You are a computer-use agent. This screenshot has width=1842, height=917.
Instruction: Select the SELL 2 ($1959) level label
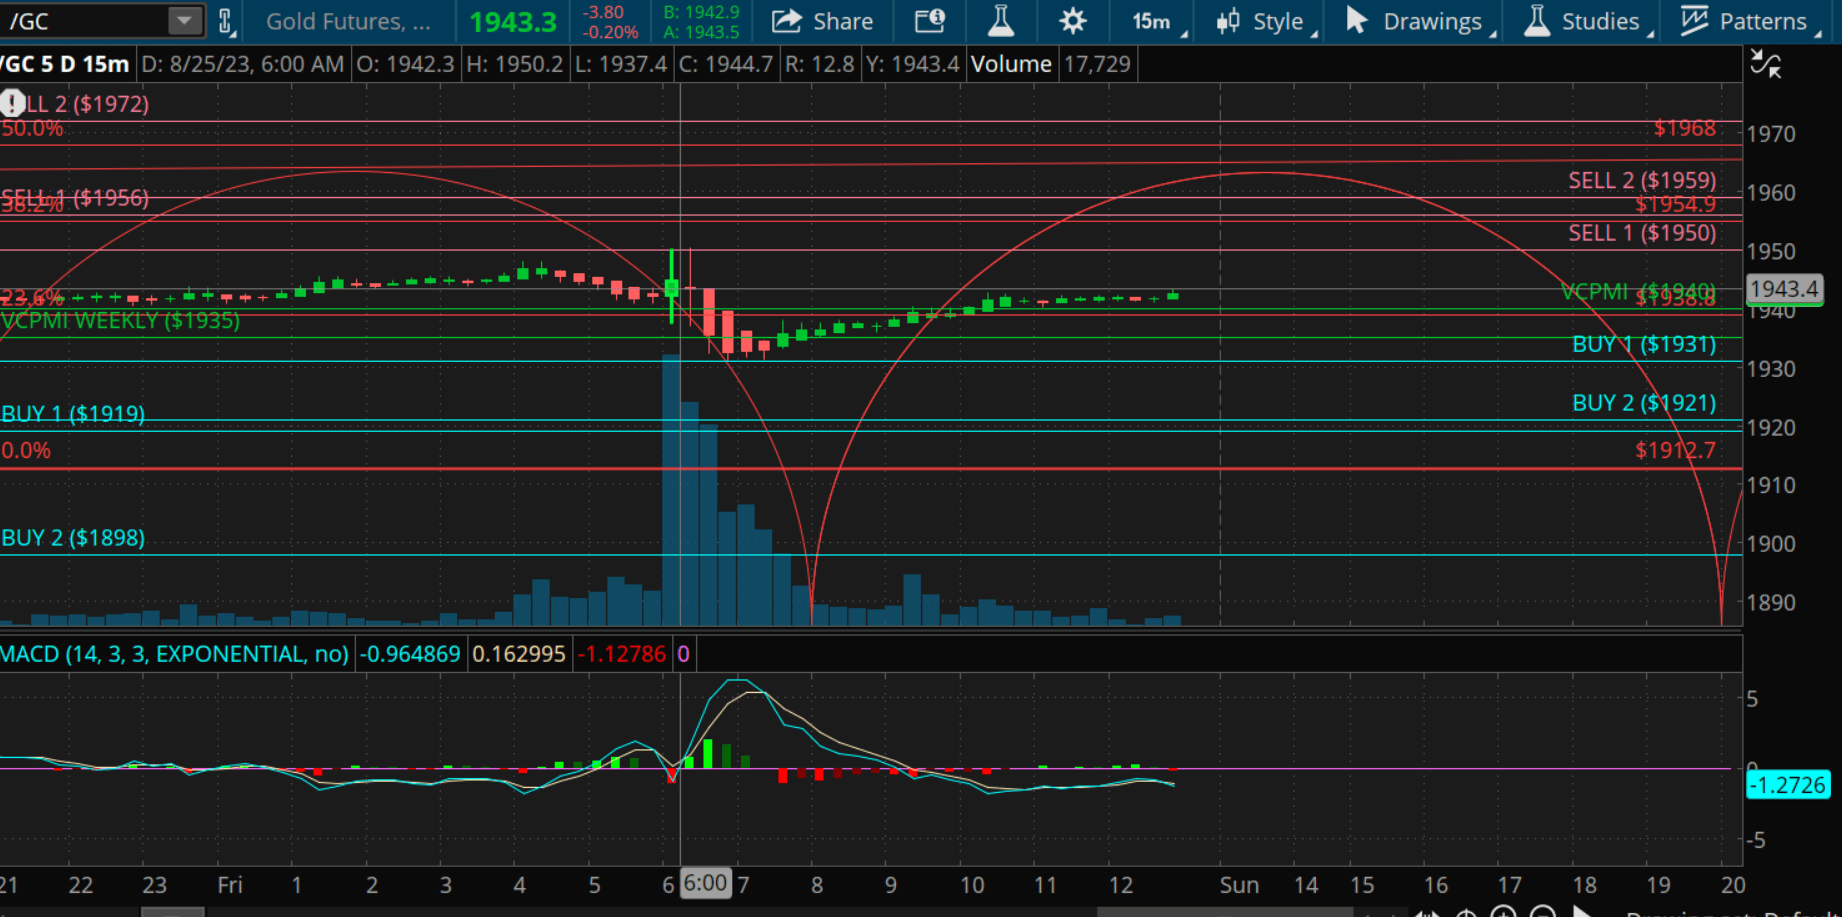click(1642, 180)
